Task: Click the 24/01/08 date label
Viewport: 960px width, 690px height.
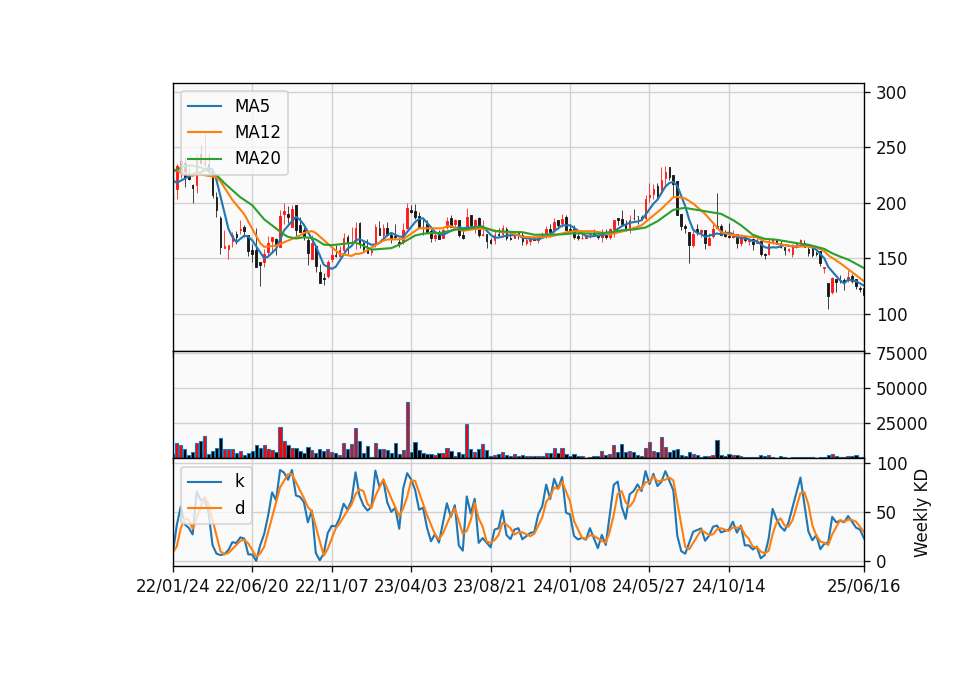Action: click(x=569, y=586)
